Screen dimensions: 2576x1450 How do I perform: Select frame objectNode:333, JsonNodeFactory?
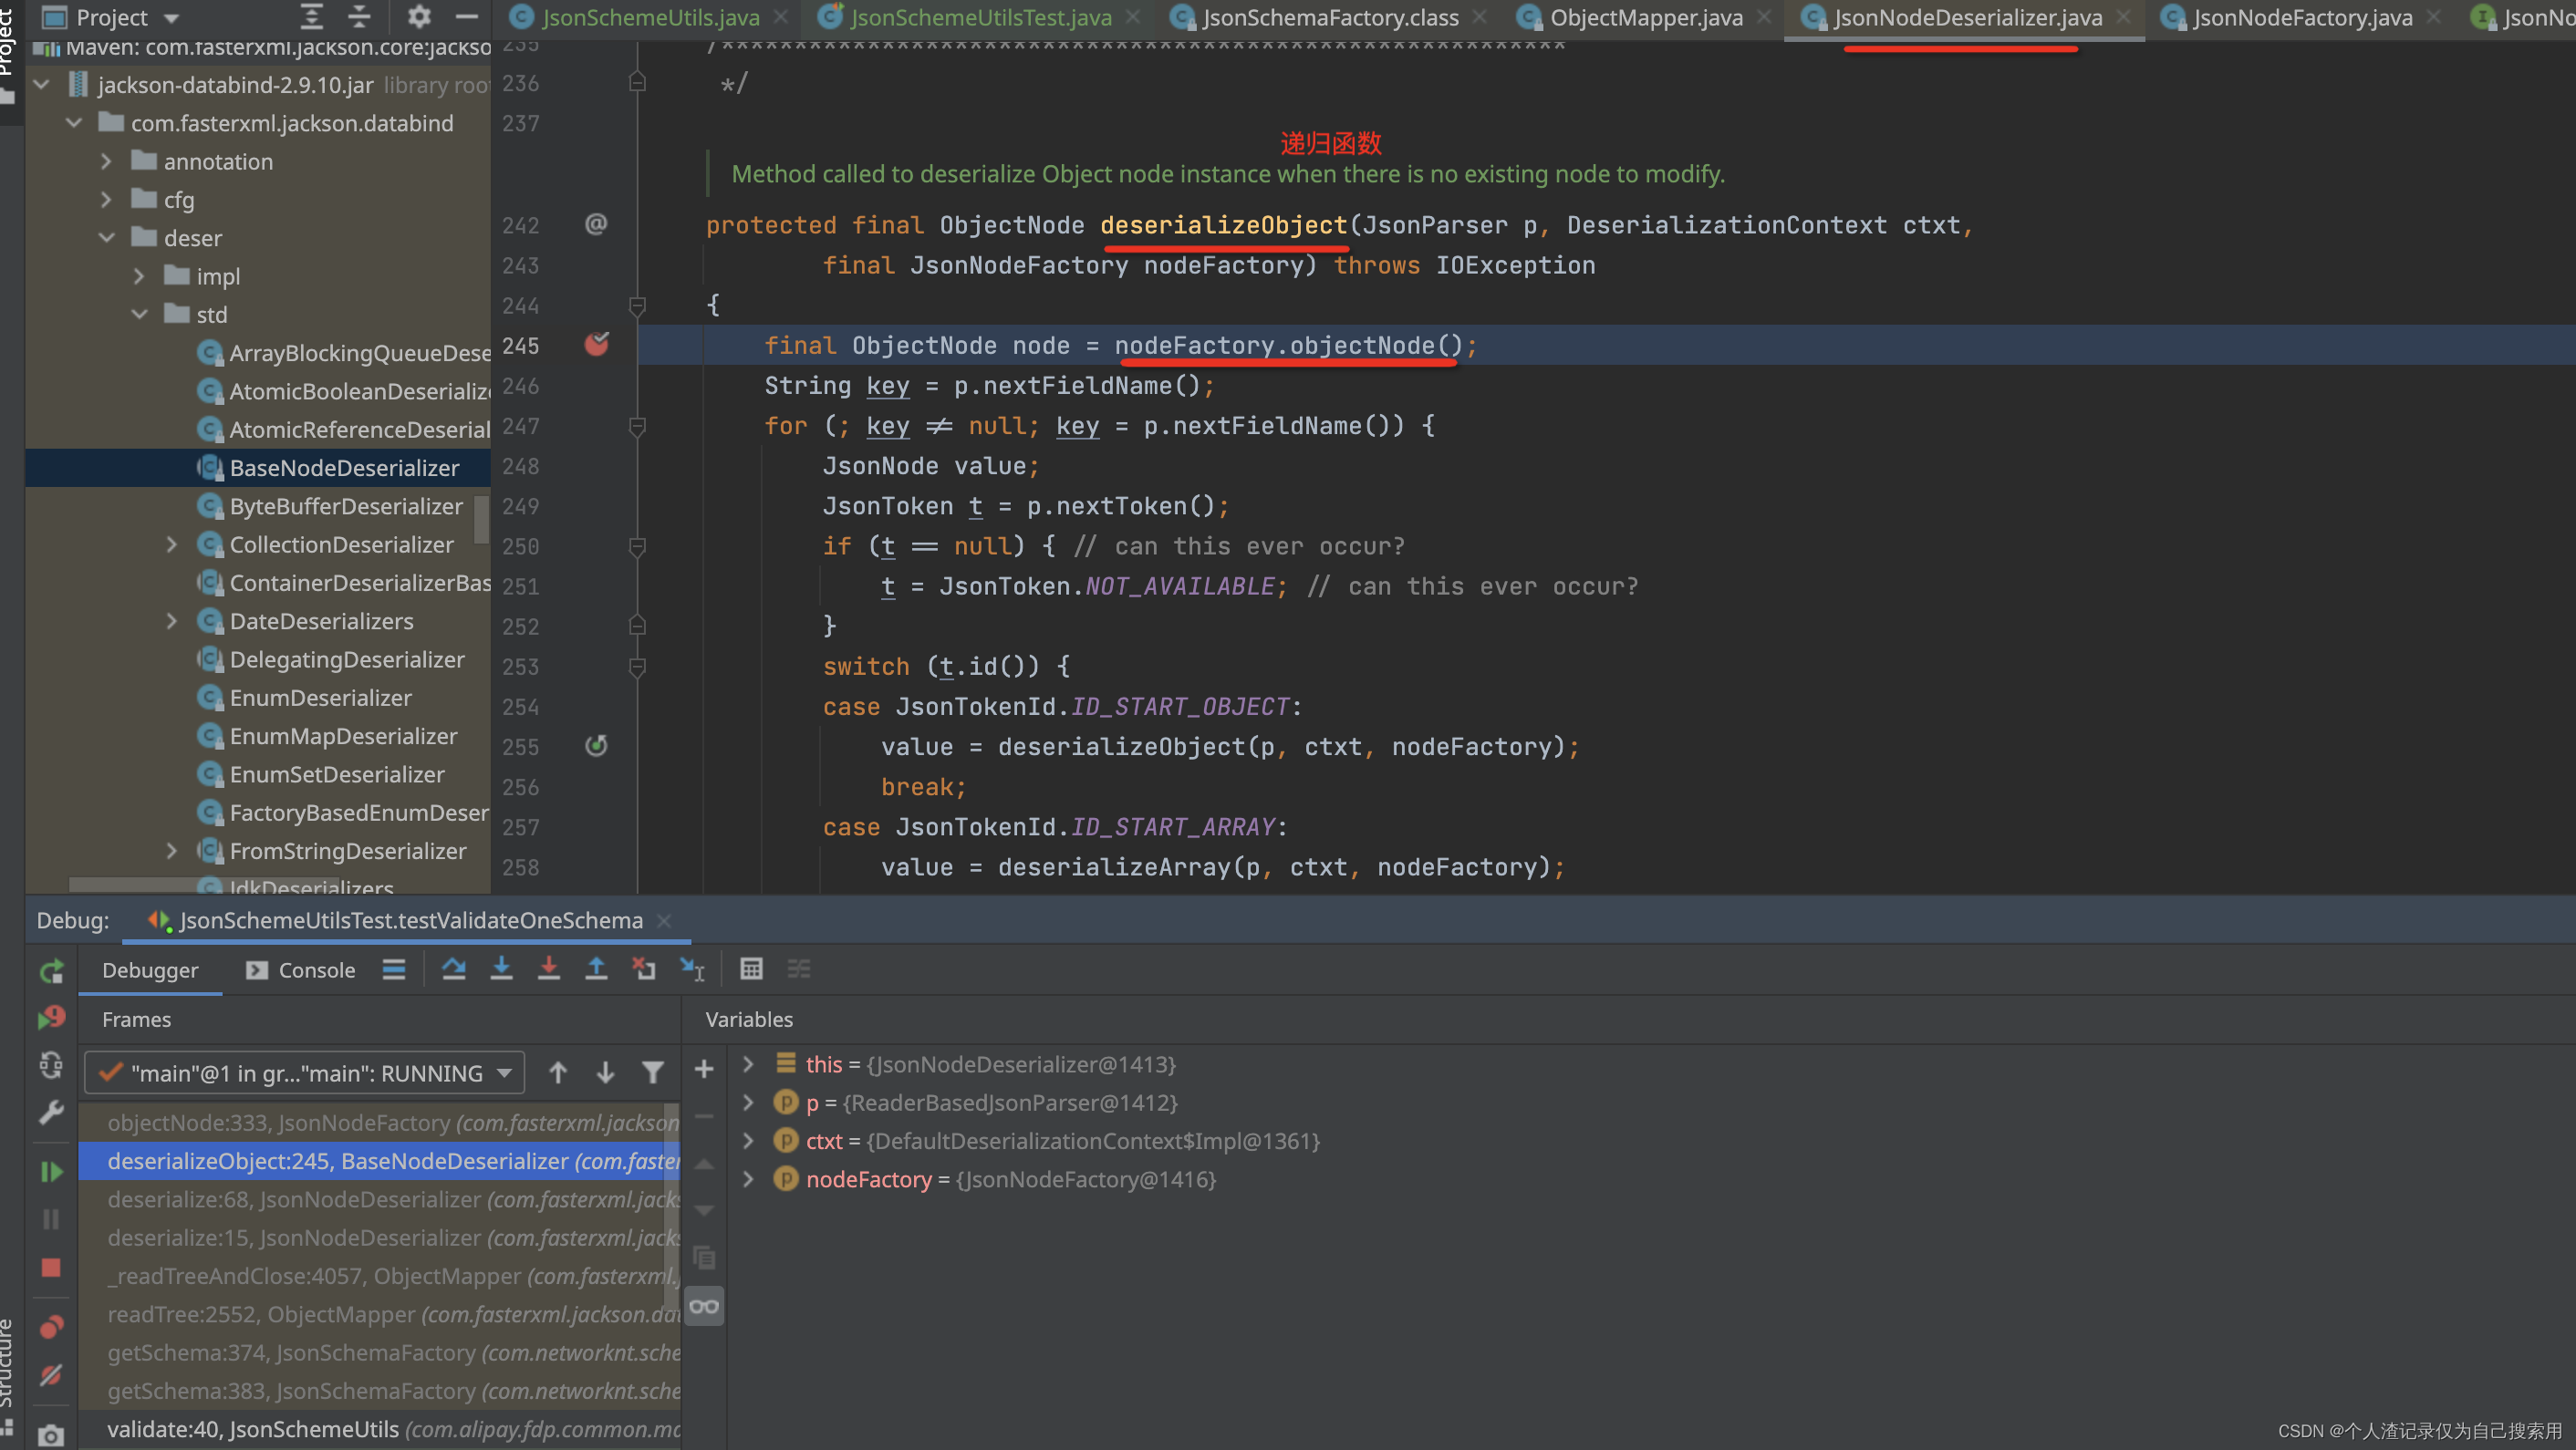[380, 1123]
